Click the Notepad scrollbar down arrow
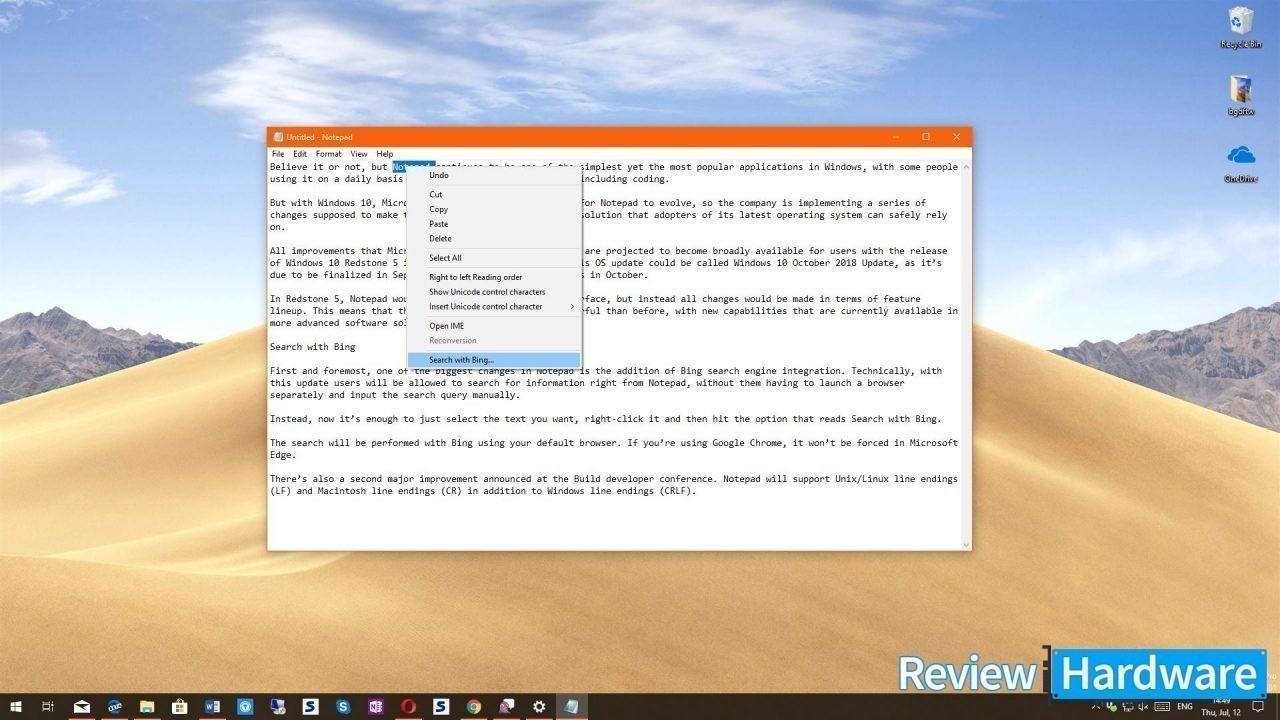 coord(966,544)
